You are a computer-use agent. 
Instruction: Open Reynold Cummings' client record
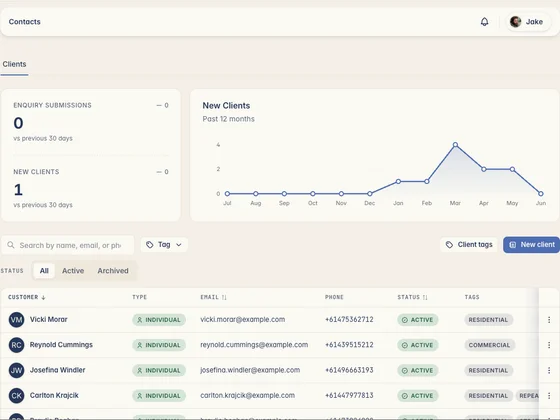tap(61, 345)
